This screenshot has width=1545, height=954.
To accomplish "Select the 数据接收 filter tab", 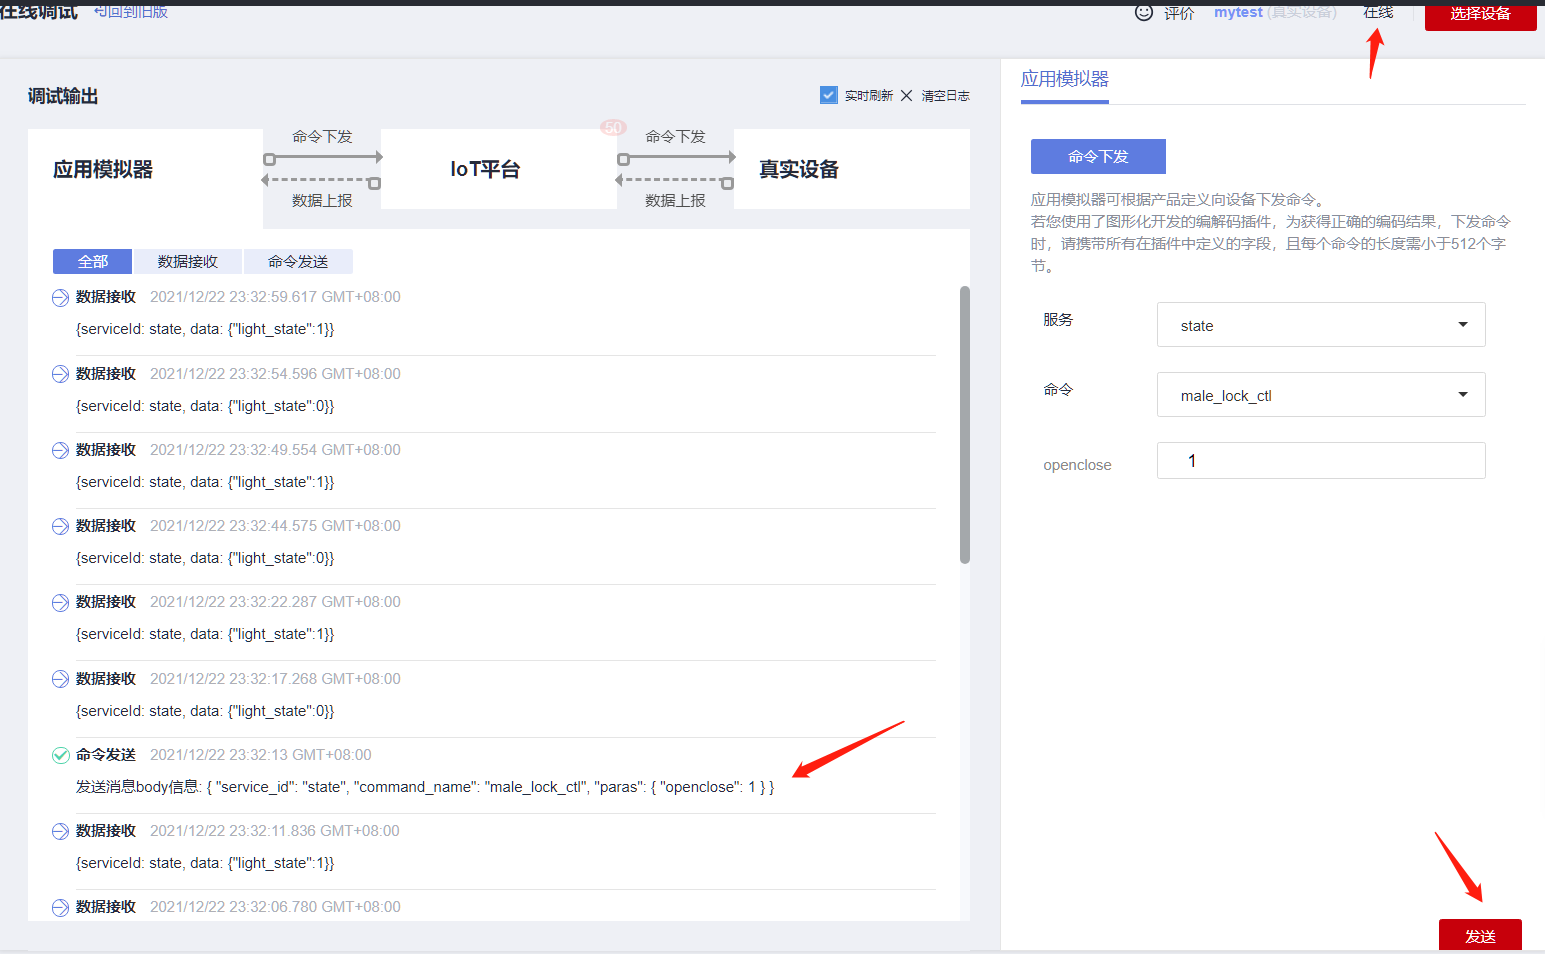I will point(187,261).
